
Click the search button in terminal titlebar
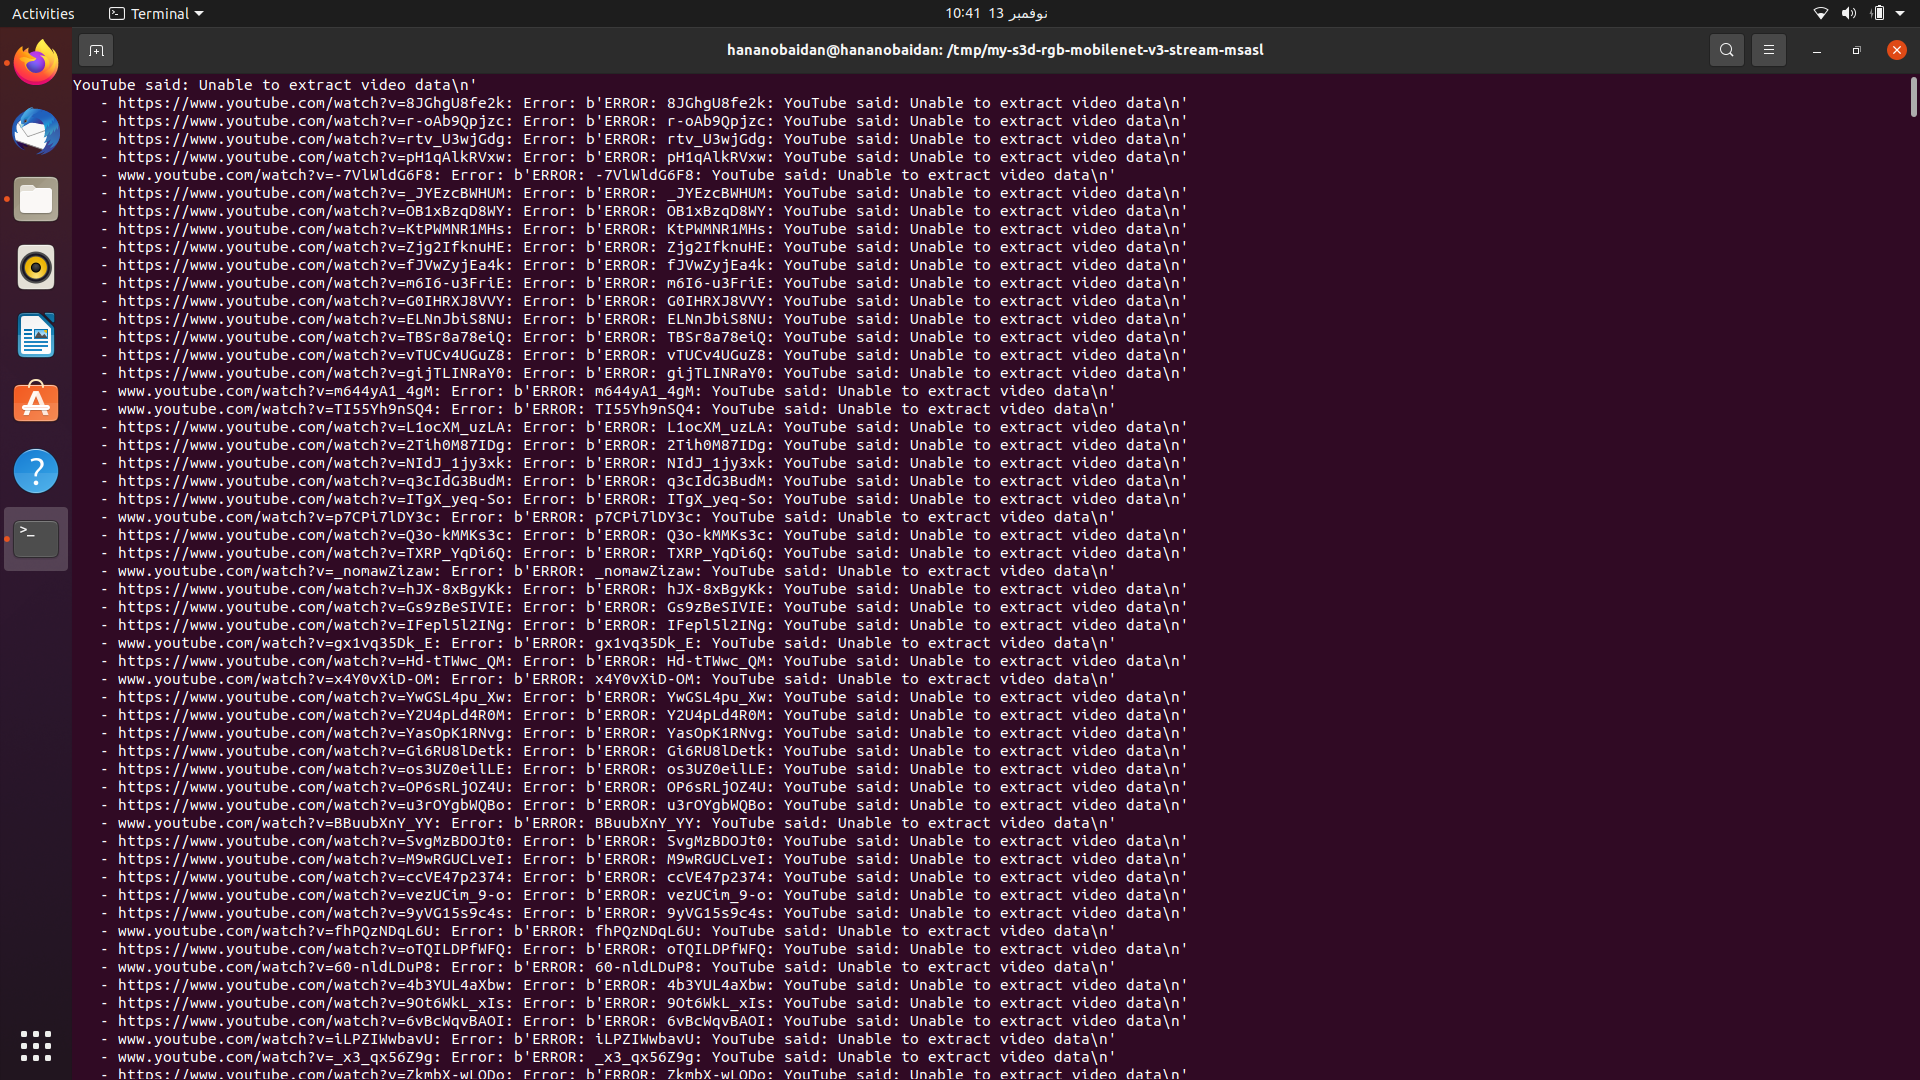tap(1726, 49)
